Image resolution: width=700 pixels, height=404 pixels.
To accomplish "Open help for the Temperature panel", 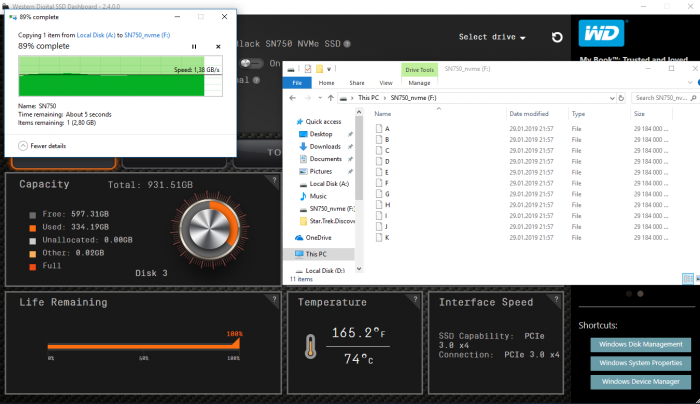I will [415, 300].
